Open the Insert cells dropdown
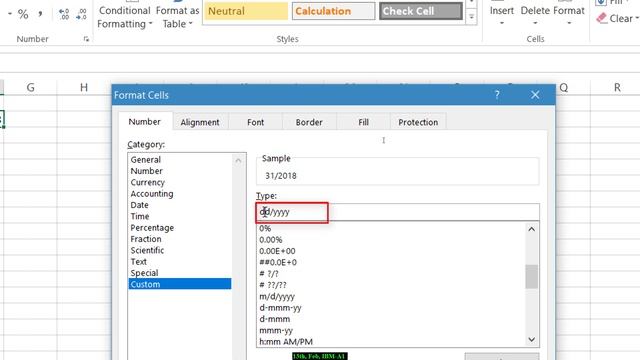The width and height of the screenshot is (640, 360). click(x=502, y=23)
